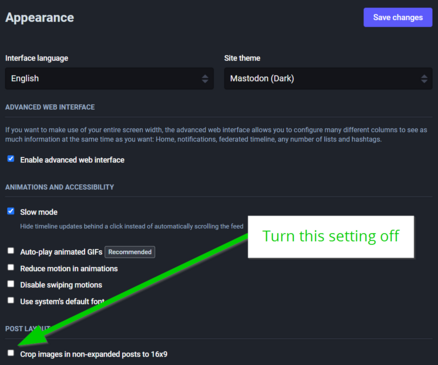Check Reduce motion in animations

(x=11, y=267)
